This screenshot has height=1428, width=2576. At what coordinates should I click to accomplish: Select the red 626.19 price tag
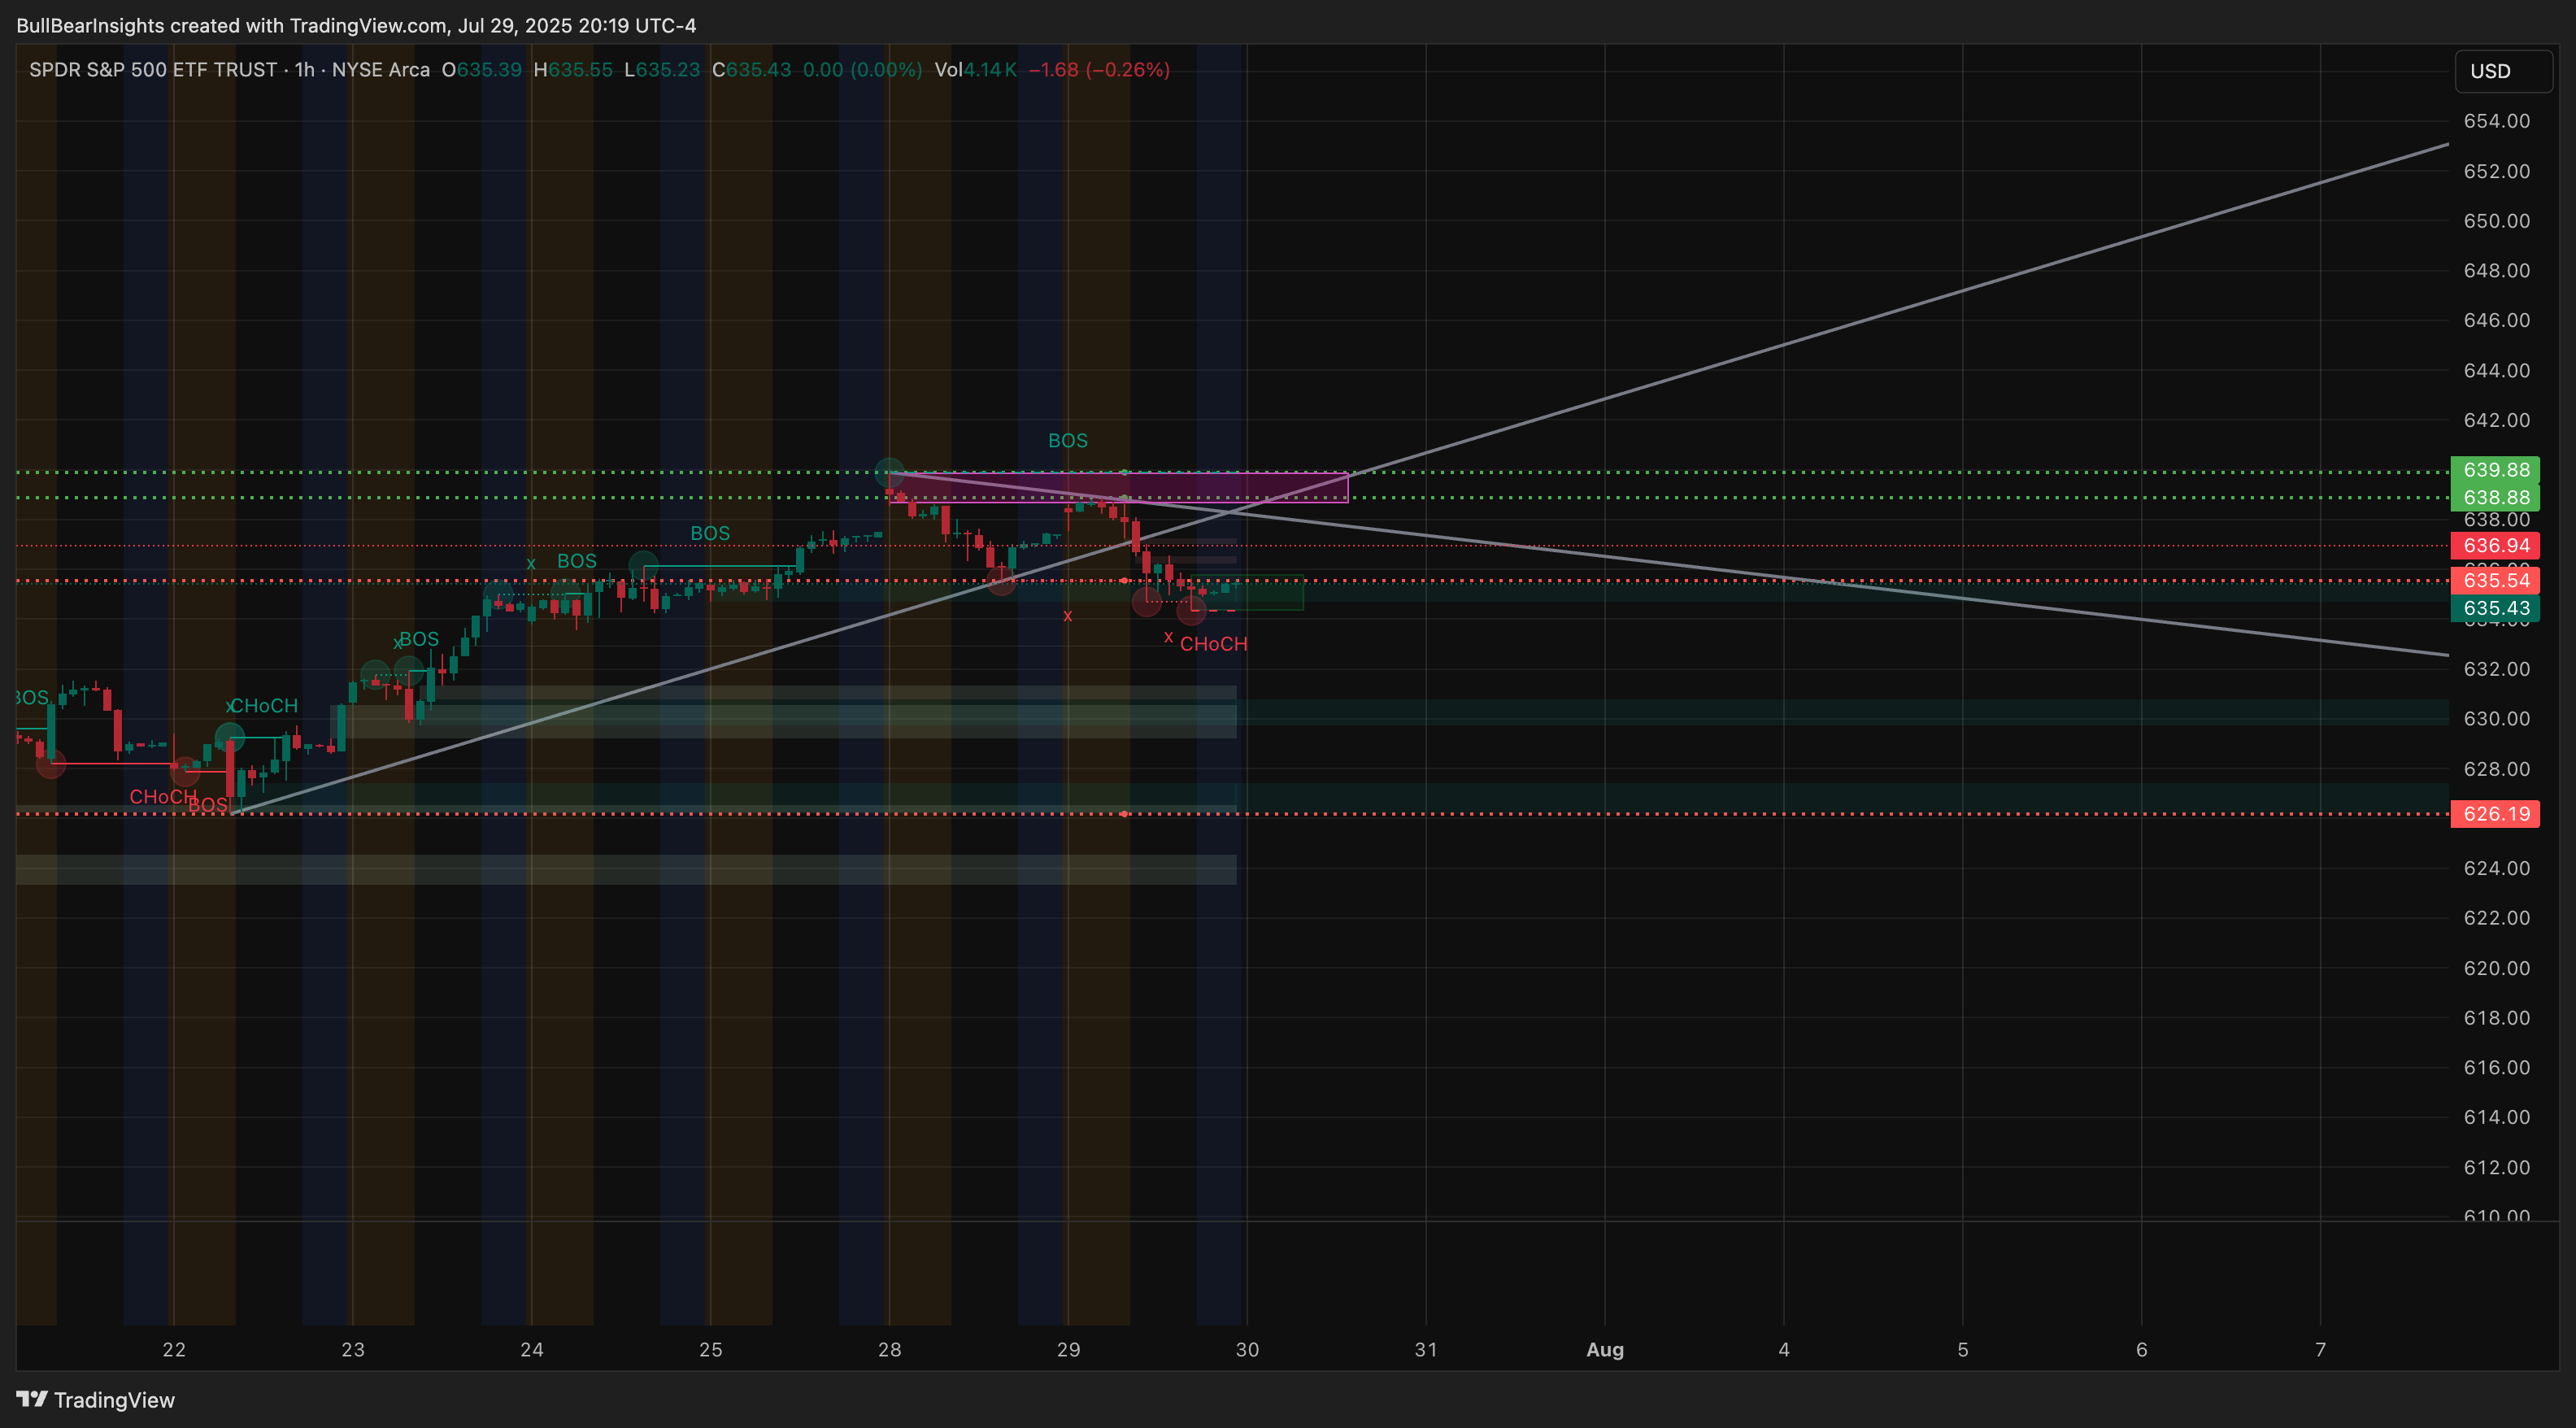[x=2495, y=814]
